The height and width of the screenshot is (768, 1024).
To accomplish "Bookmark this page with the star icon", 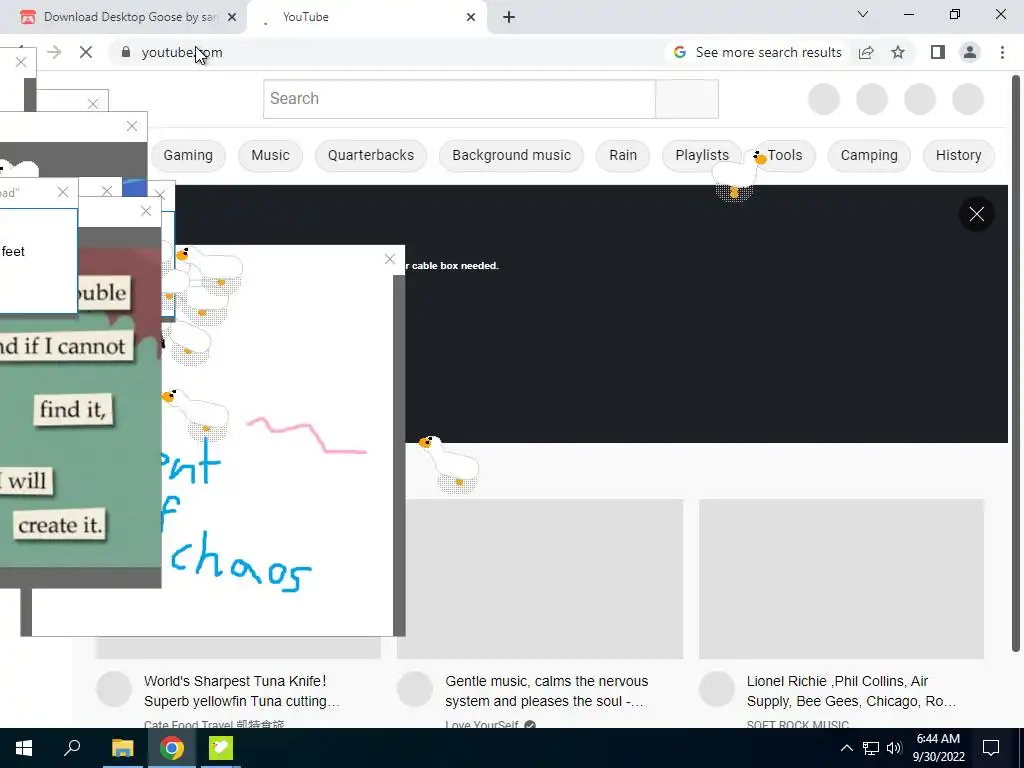I will tap(898, 52).
